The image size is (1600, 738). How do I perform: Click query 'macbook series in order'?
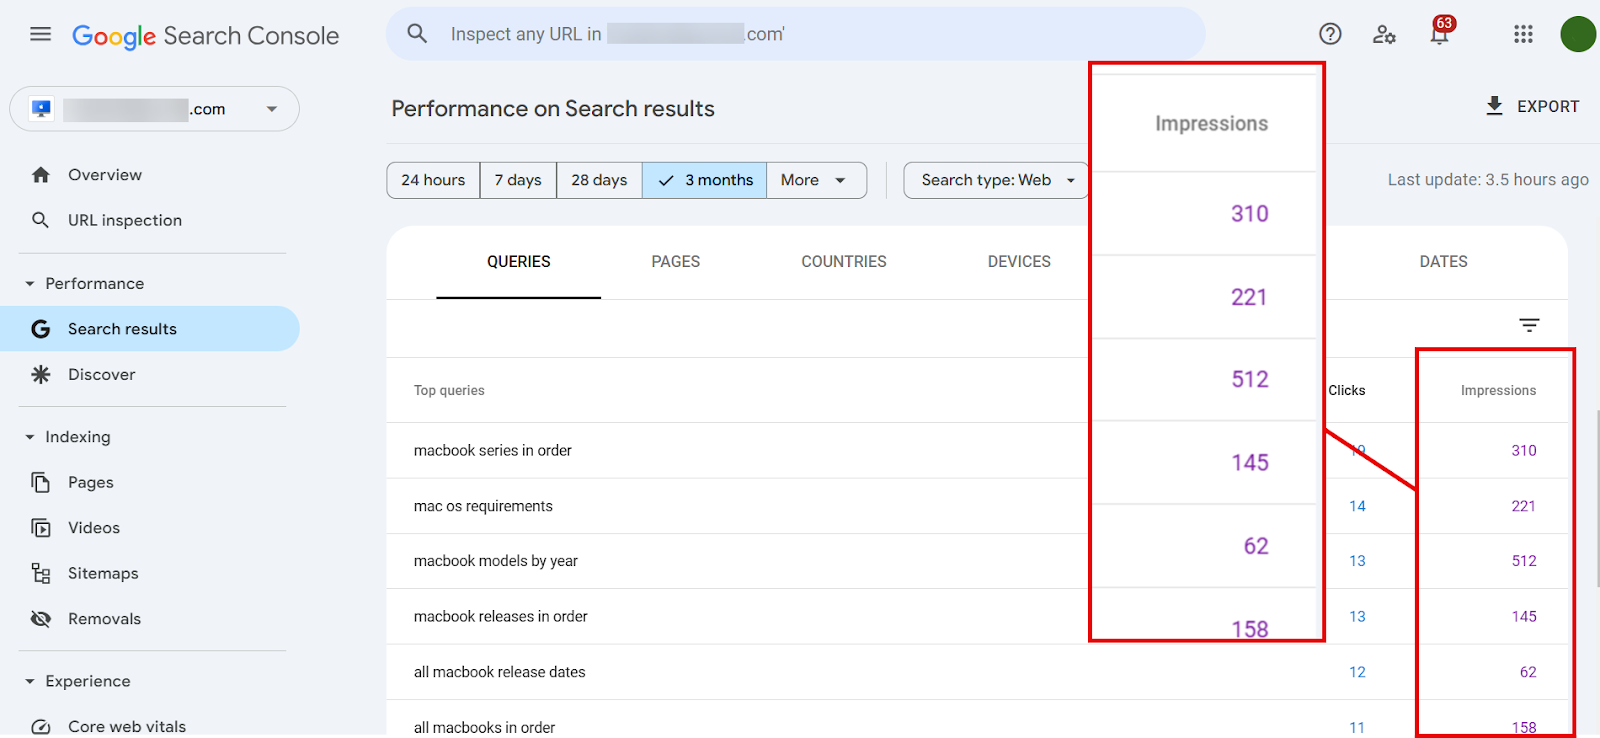[x=493, y=451]
